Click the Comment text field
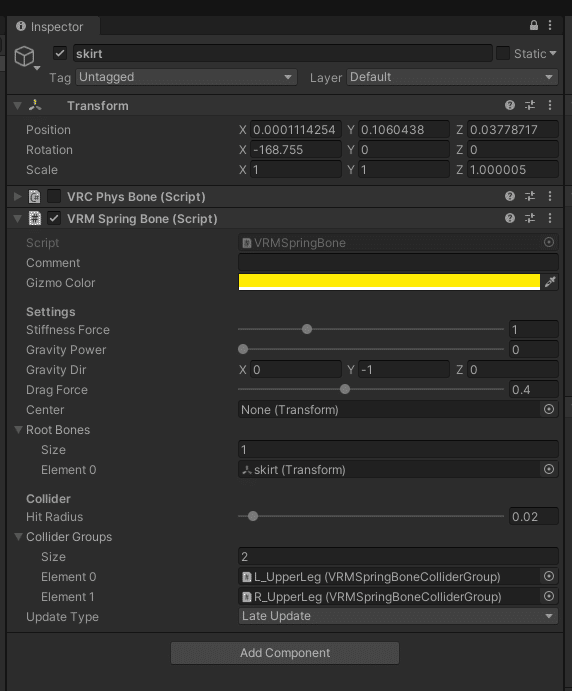The height and width of the screenshot is (691, 572). tap(398, 262)
